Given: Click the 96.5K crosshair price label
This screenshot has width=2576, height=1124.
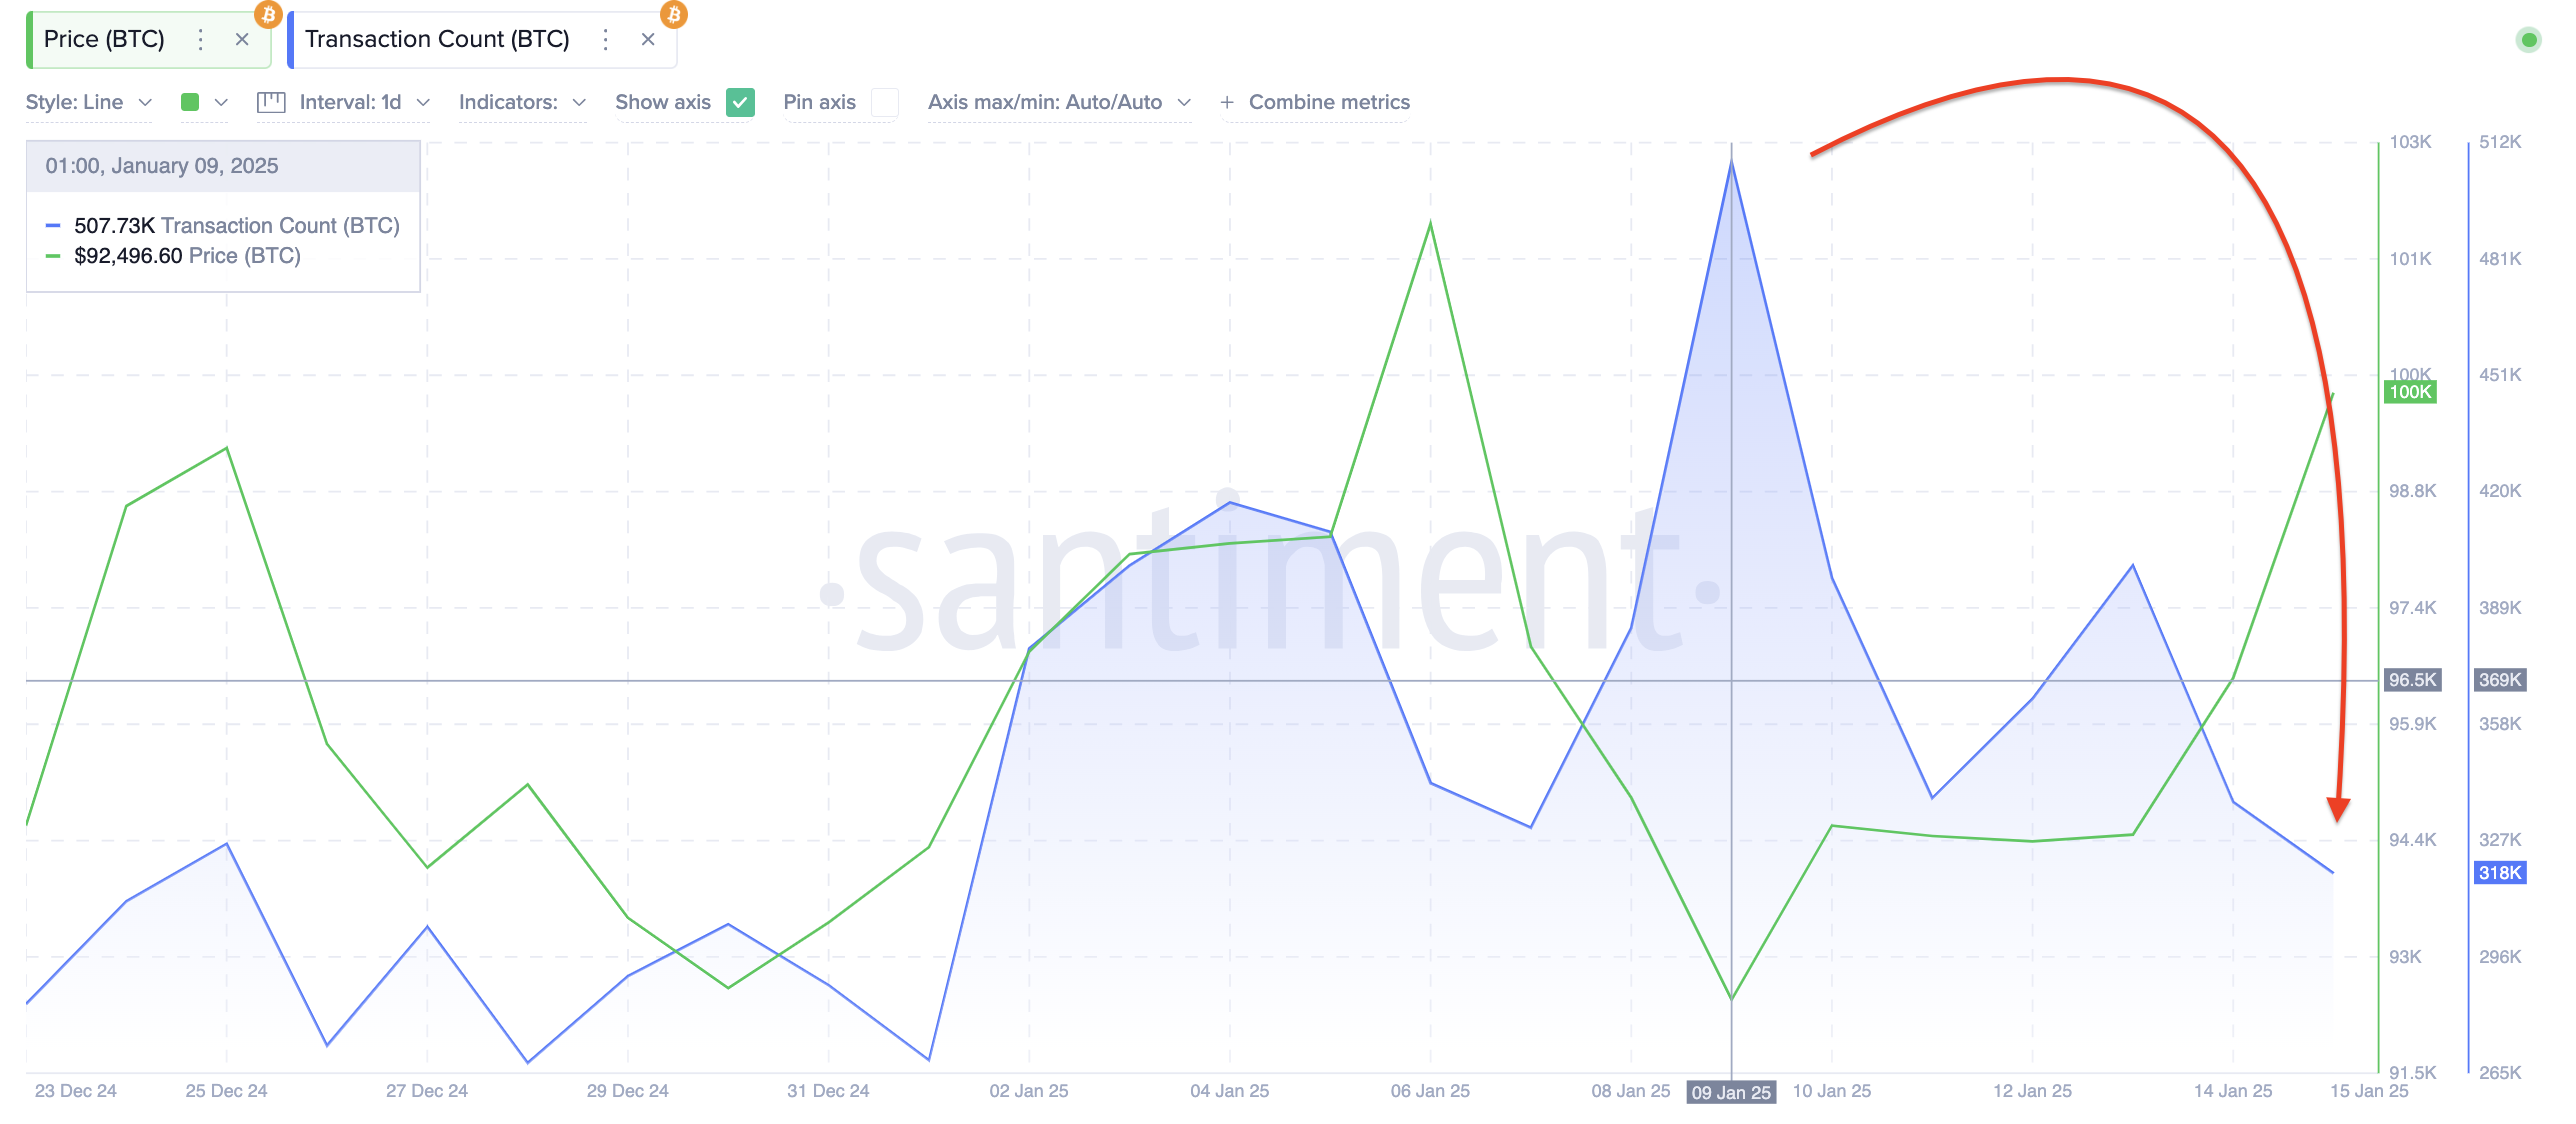Looking at the screenshot, I should pos(2412,680).
